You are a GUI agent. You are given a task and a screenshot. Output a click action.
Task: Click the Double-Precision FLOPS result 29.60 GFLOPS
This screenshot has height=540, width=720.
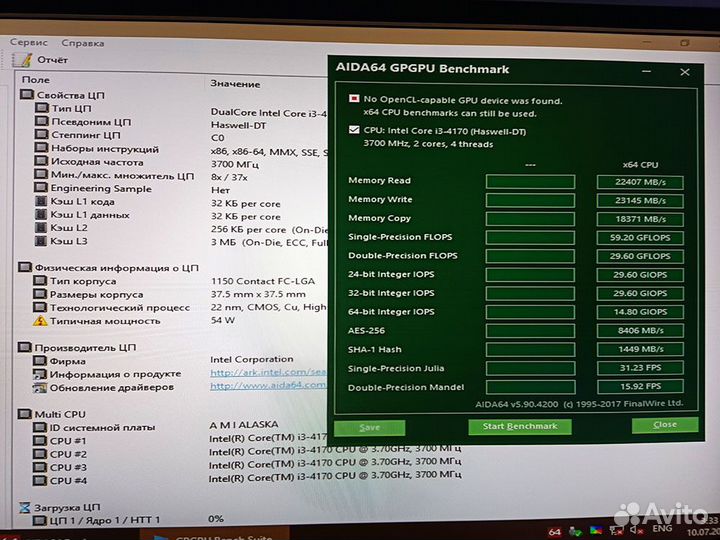640,256
